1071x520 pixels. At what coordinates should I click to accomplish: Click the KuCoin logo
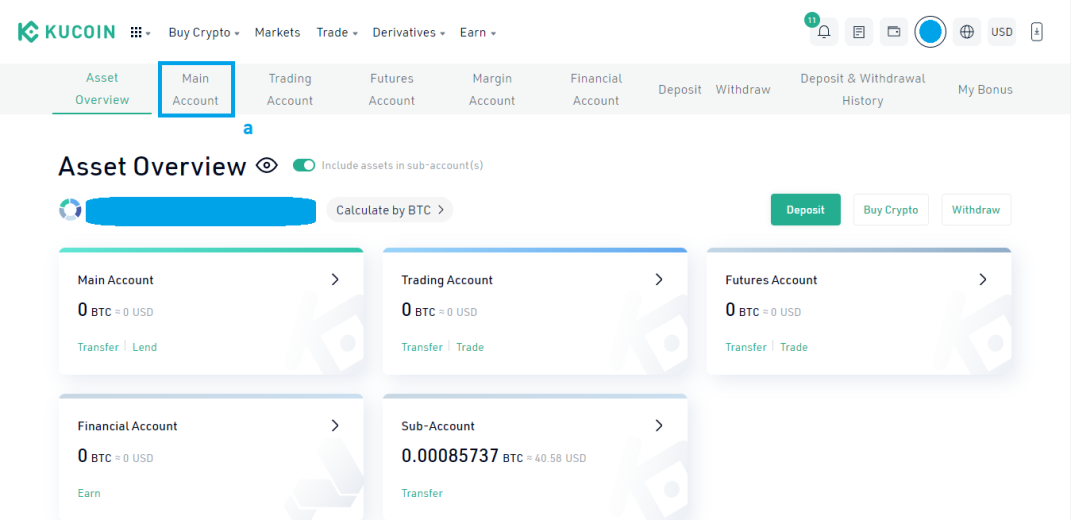66,32
